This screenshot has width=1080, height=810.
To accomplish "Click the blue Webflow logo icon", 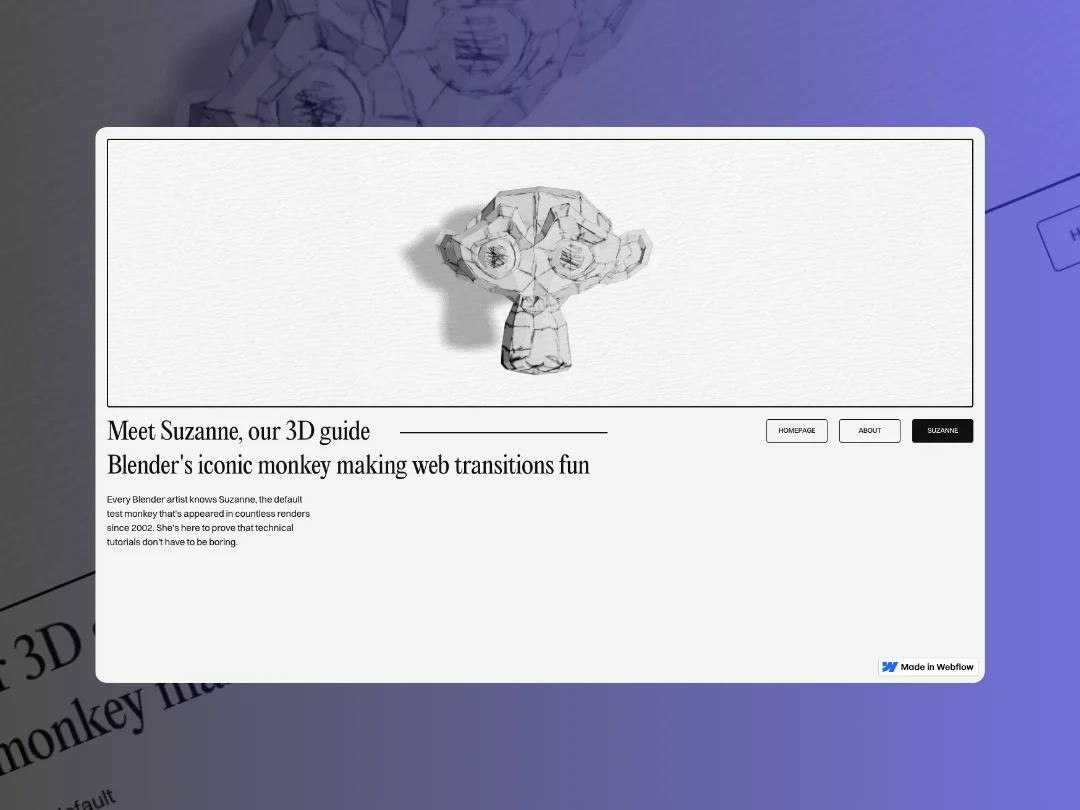I will (891, 666).
